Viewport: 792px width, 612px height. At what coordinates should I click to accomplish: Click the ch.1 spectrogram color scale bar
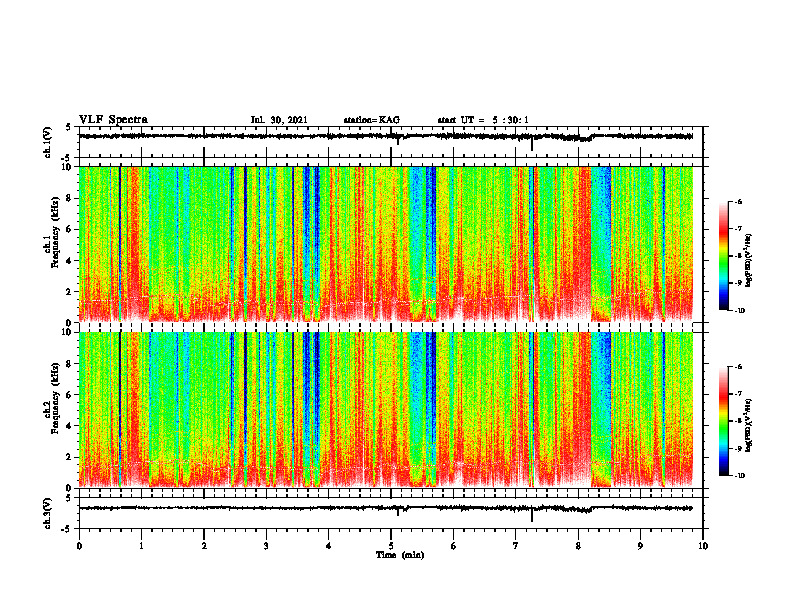724,256
